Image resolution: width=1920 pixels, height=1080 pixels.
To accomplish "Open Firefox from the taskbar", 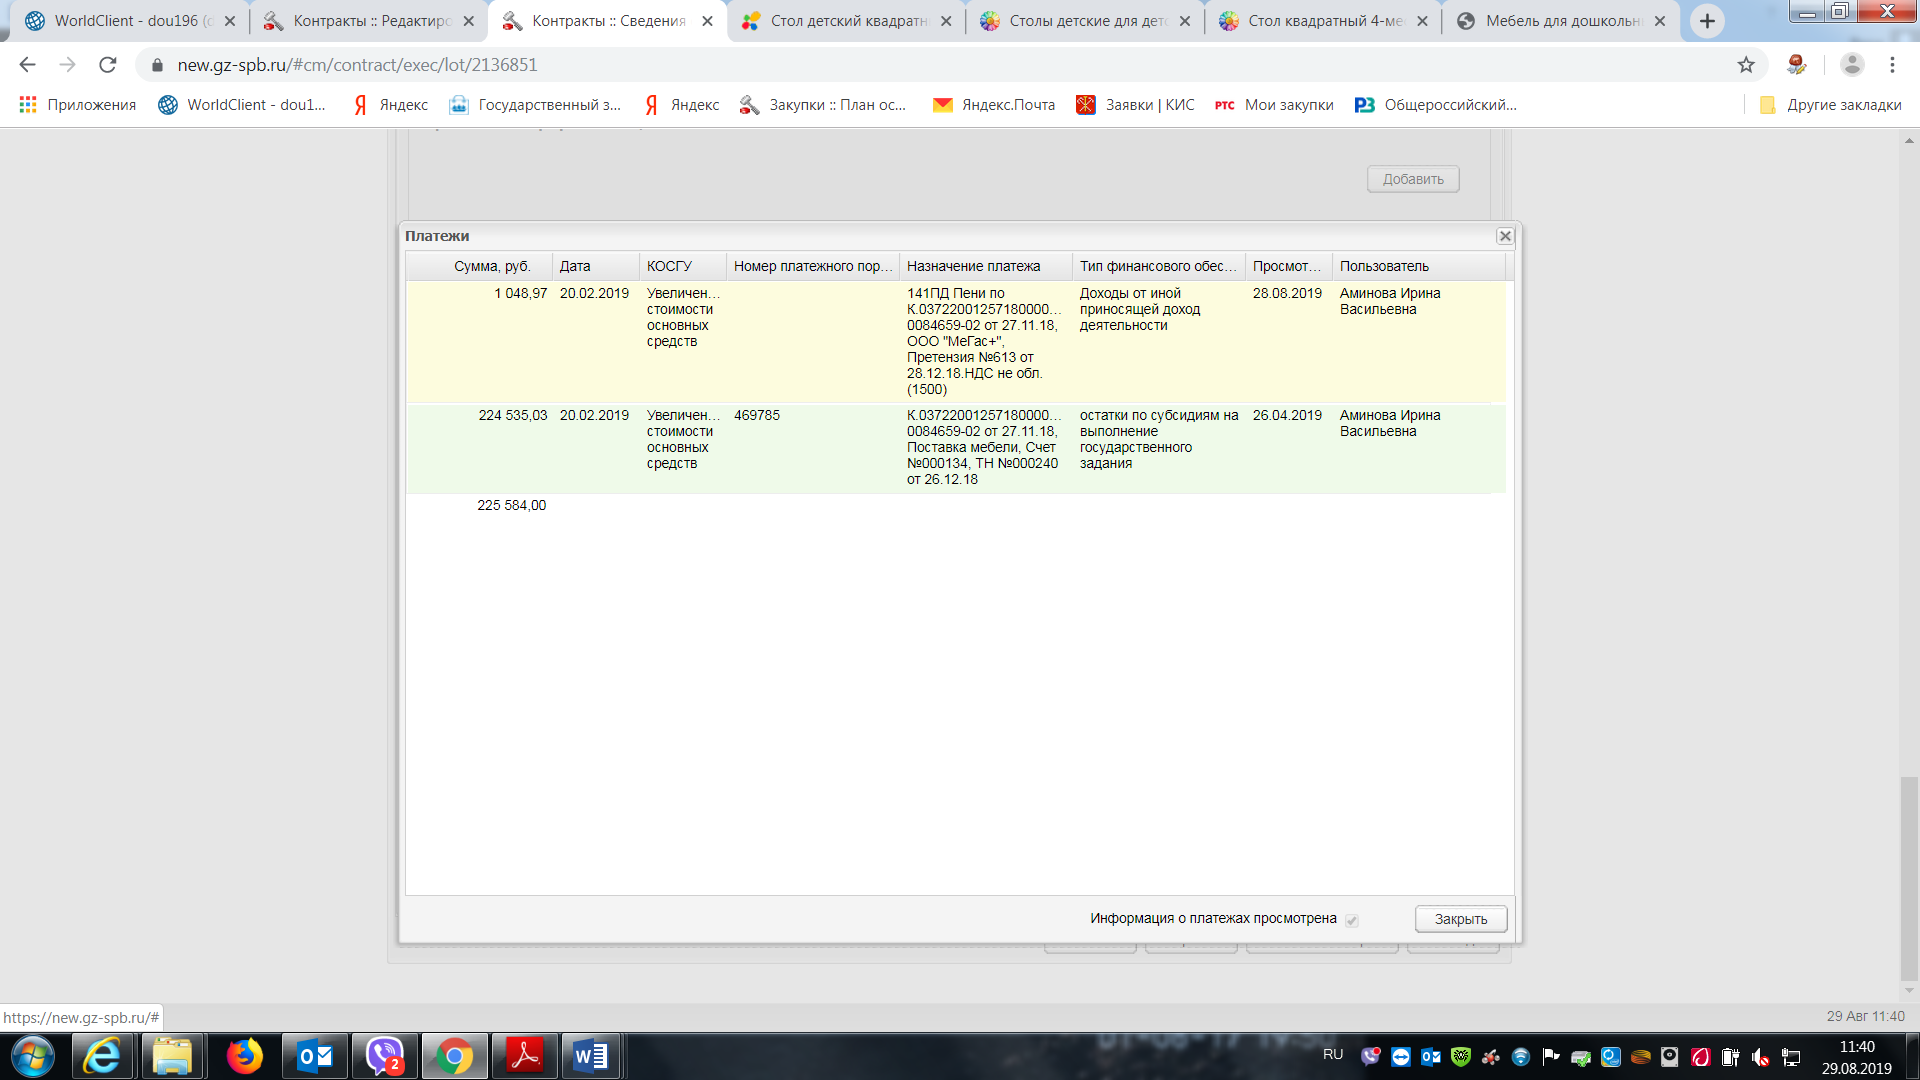I will point(244,1056).
